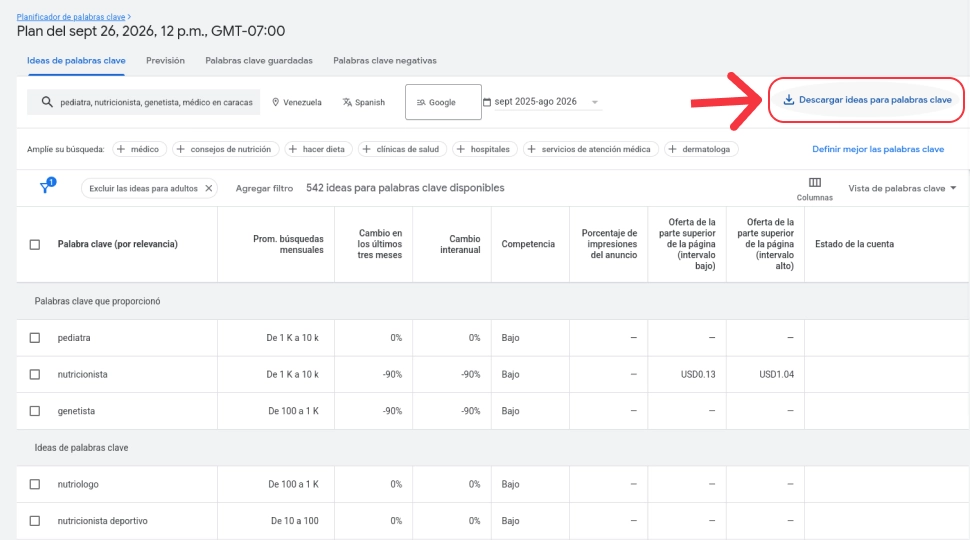
Task: Add the dermatologa suggestion chip
Action: (701, 149)
